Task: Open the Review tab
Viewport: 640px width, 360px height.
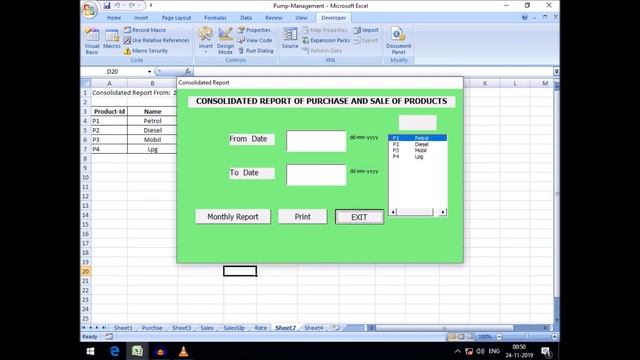Action: [x=273, y=18]
